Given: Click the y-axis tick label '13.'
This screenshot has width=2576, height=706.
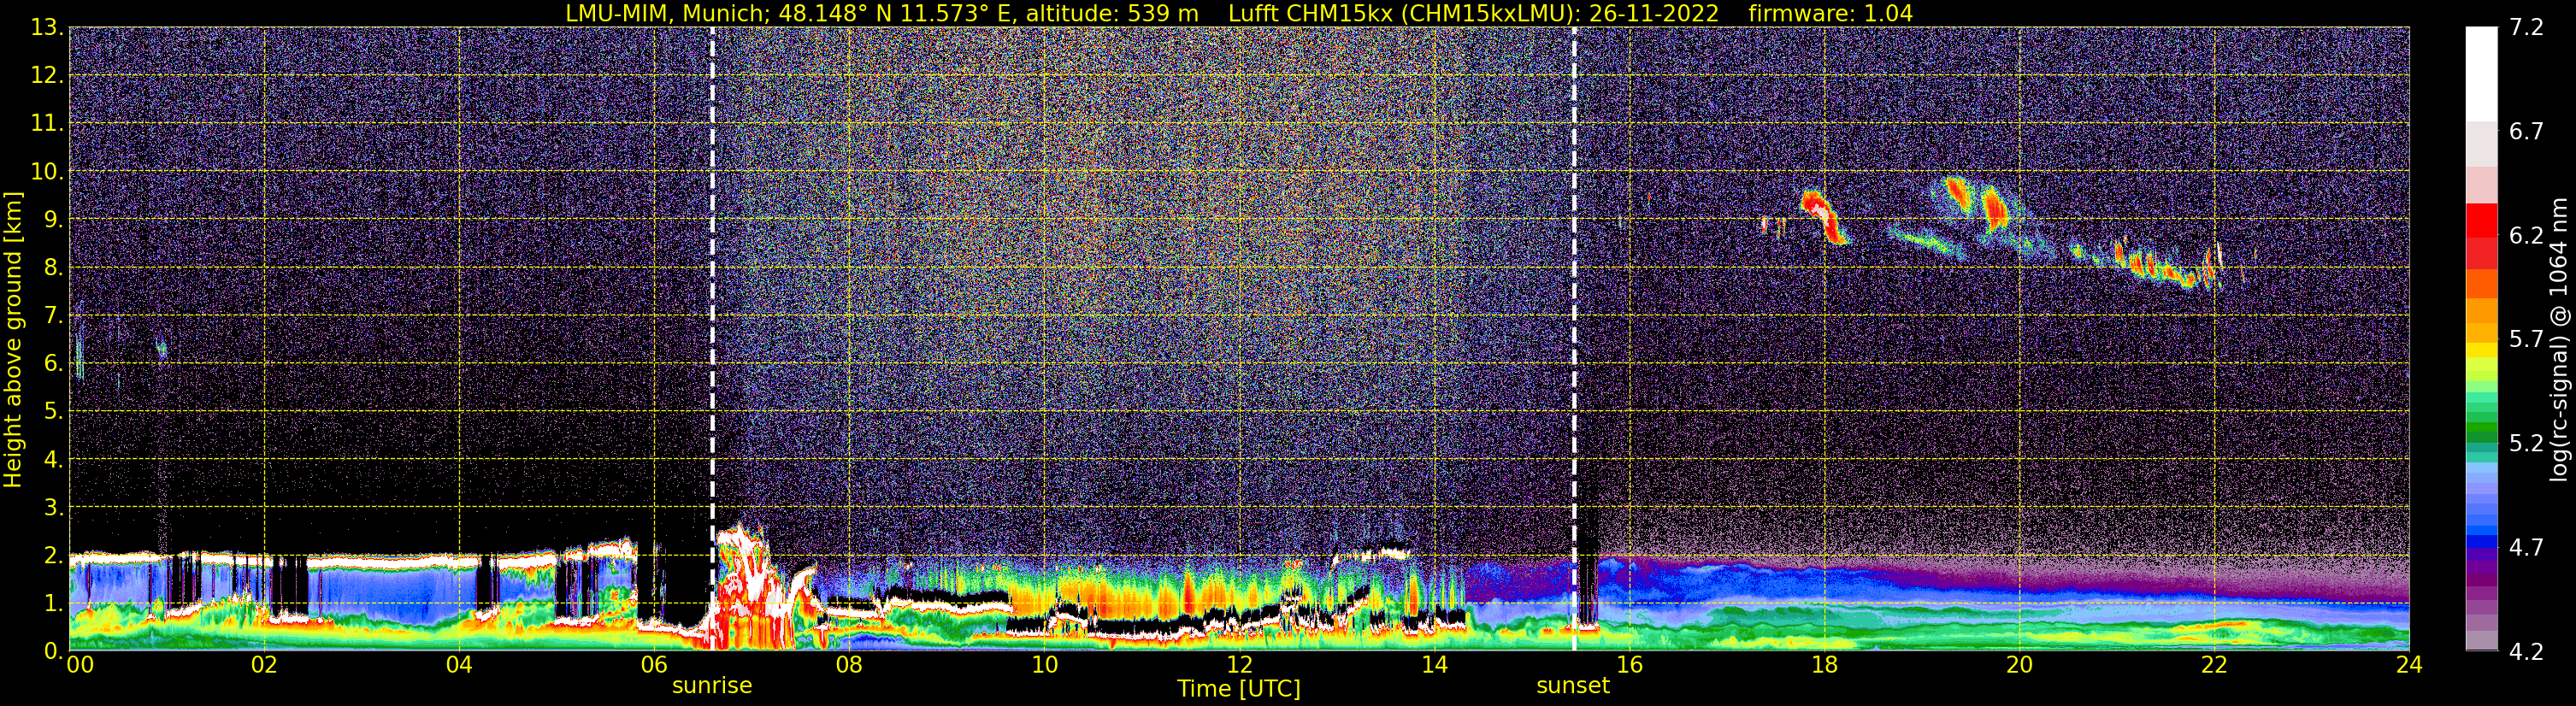Looking at the screenshot, I should (47, 28).
